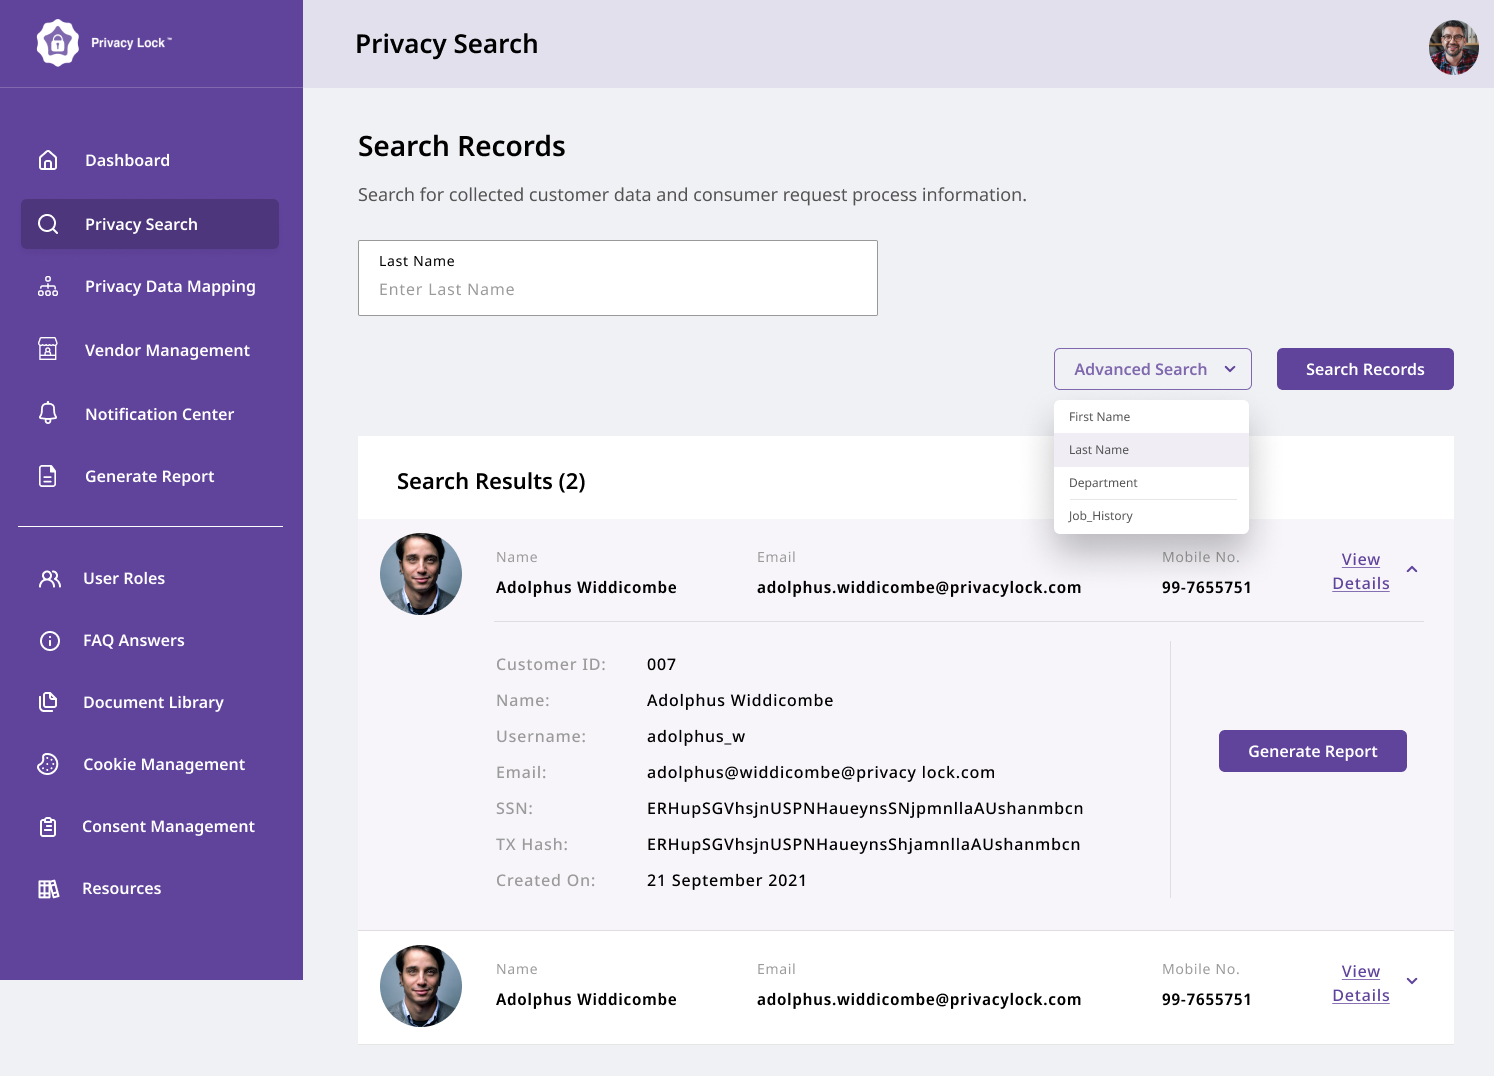Open the user profile avatar
The width and height of the screenshot is (1494, 1076).
pos(1455,44)
